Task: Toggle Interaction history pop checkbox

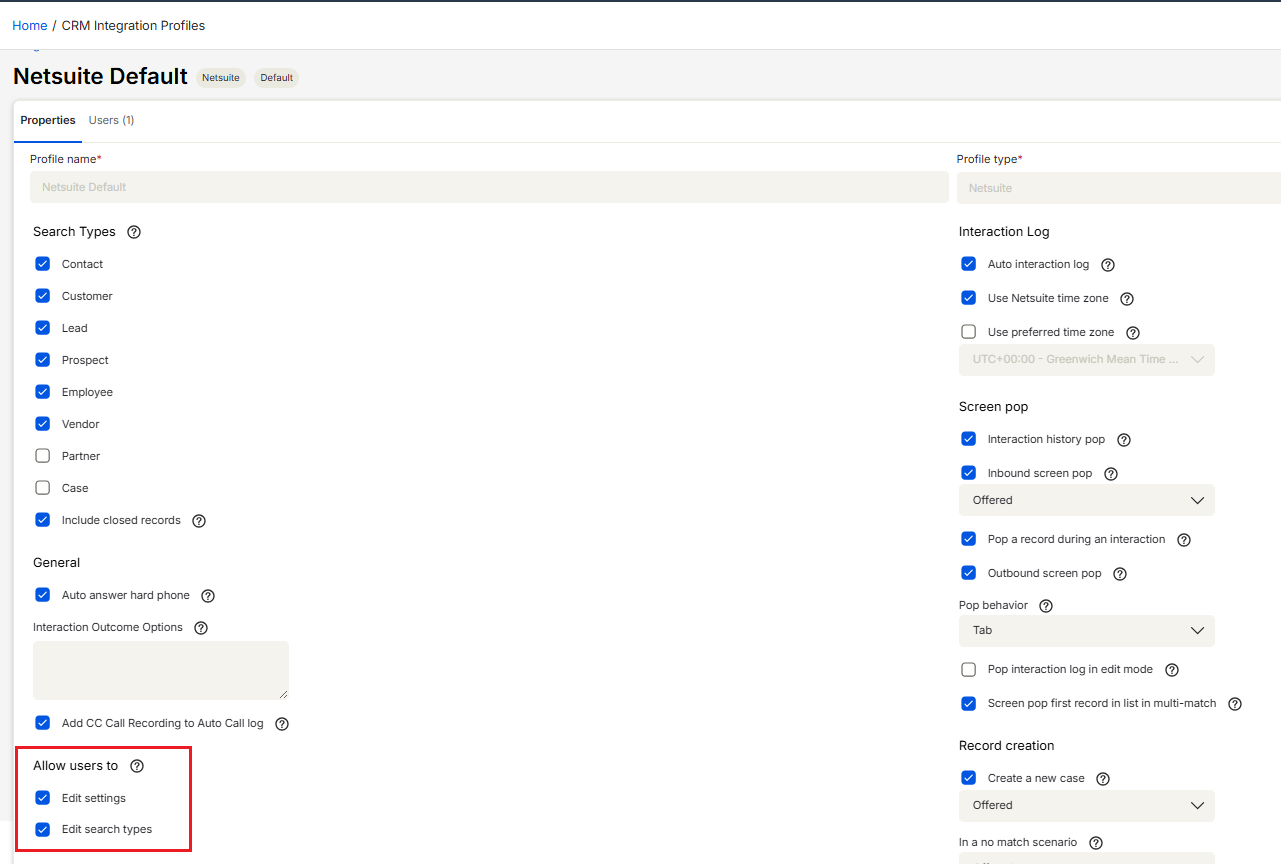Action: point(969,439)
